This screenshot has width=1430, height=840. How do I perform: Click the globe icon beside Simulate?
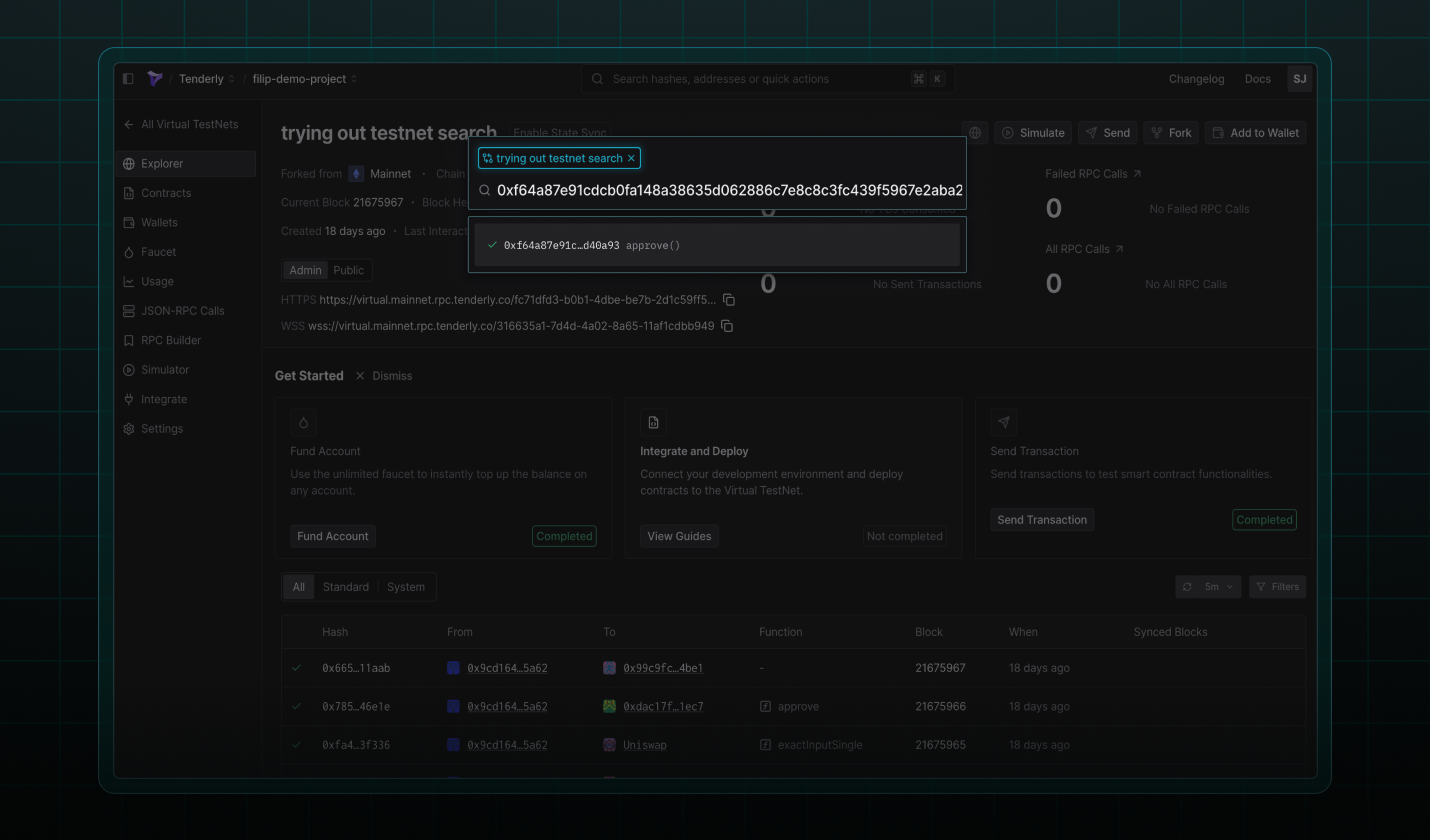click(x=975, y=132)
